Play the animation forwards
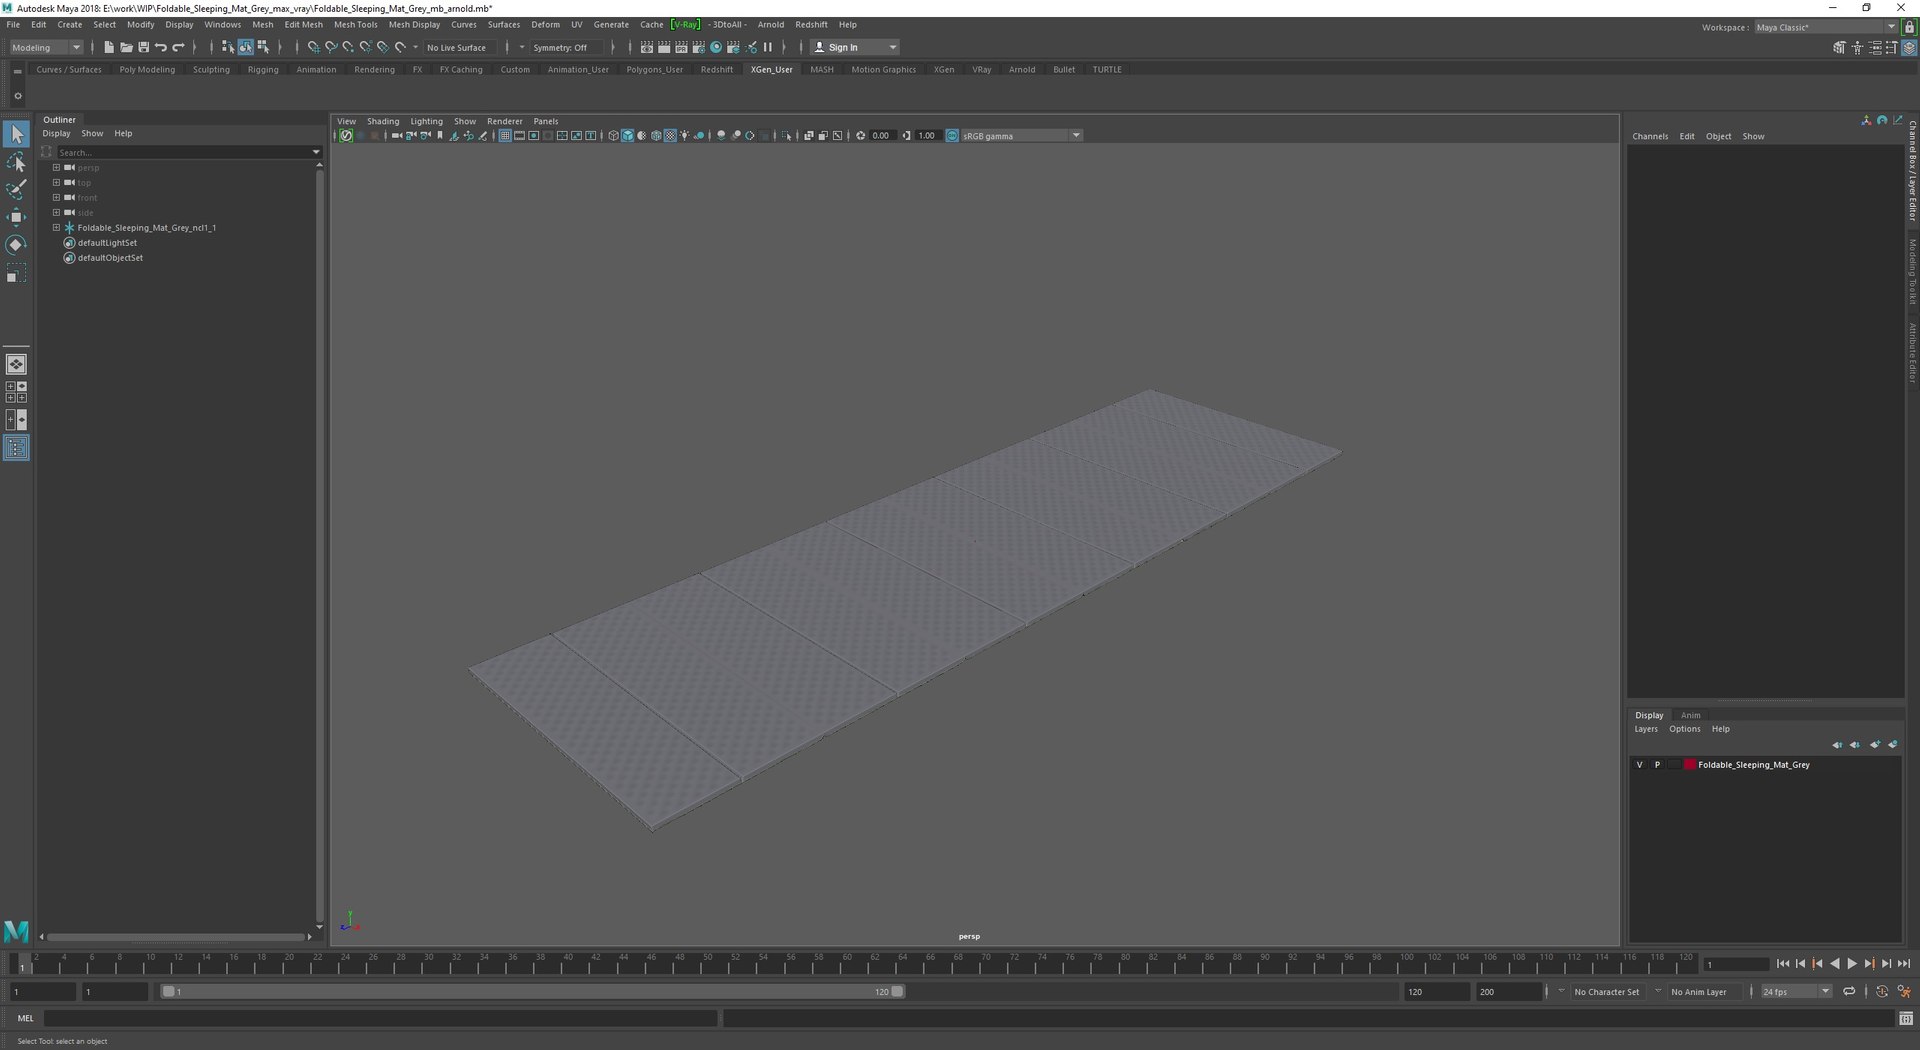This screenshot has width=1920, height=1050. [1852, 964]
